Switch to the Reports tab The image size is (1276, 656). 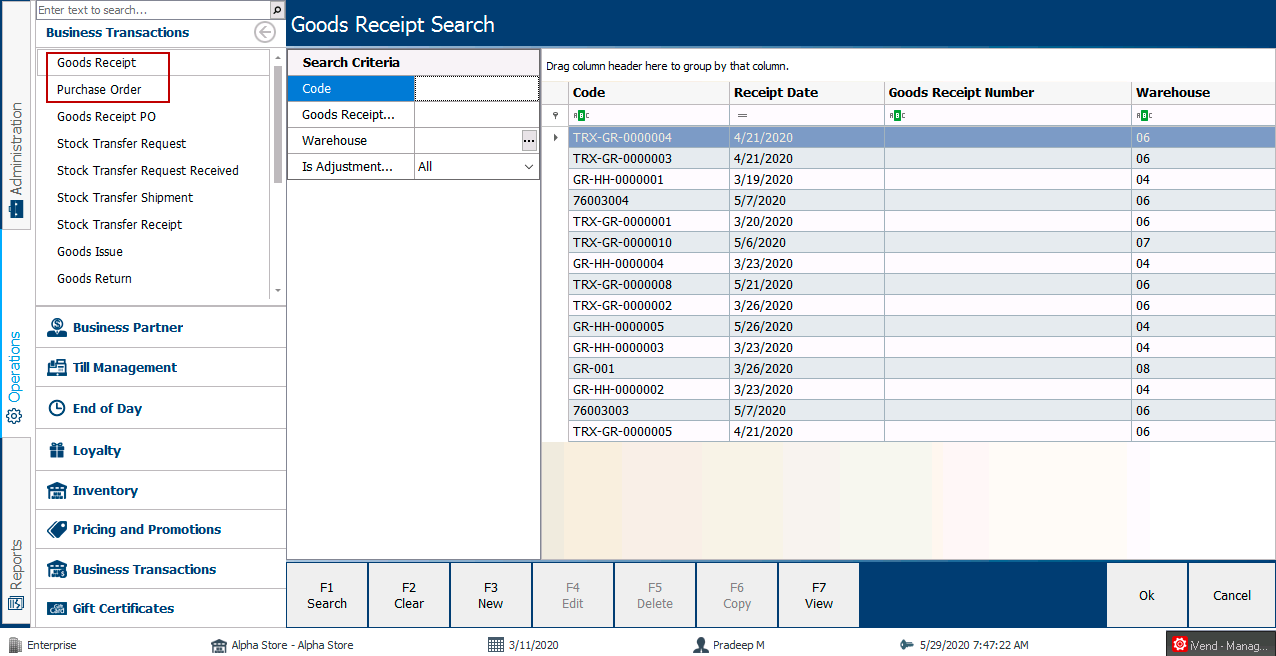[x=16, y=570]
